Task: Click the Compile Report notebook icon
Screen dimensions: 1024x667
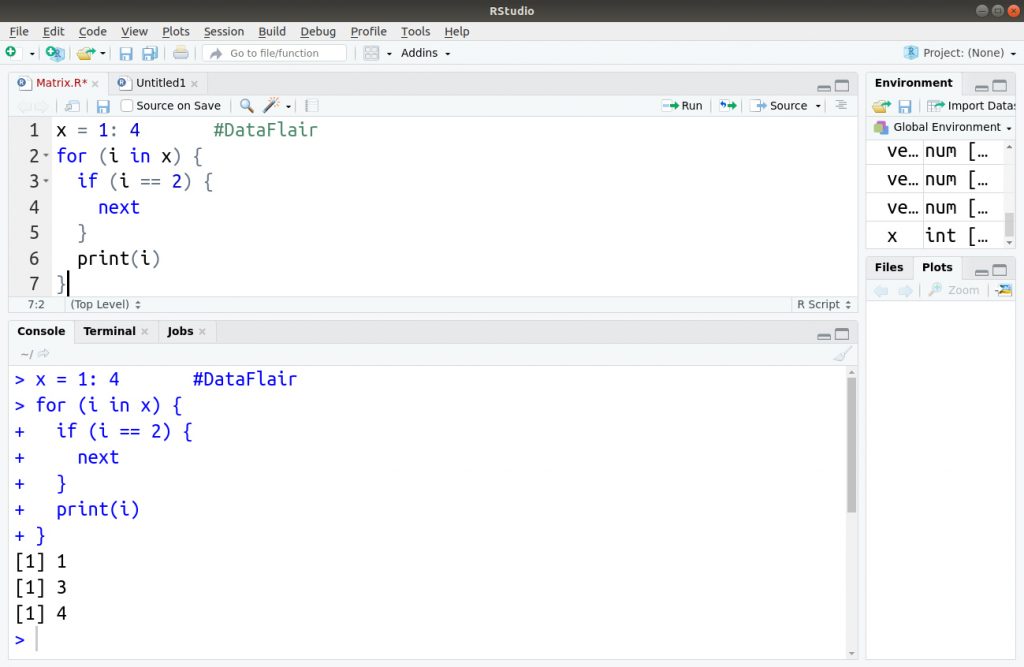Action: click(x=312, y=106)
